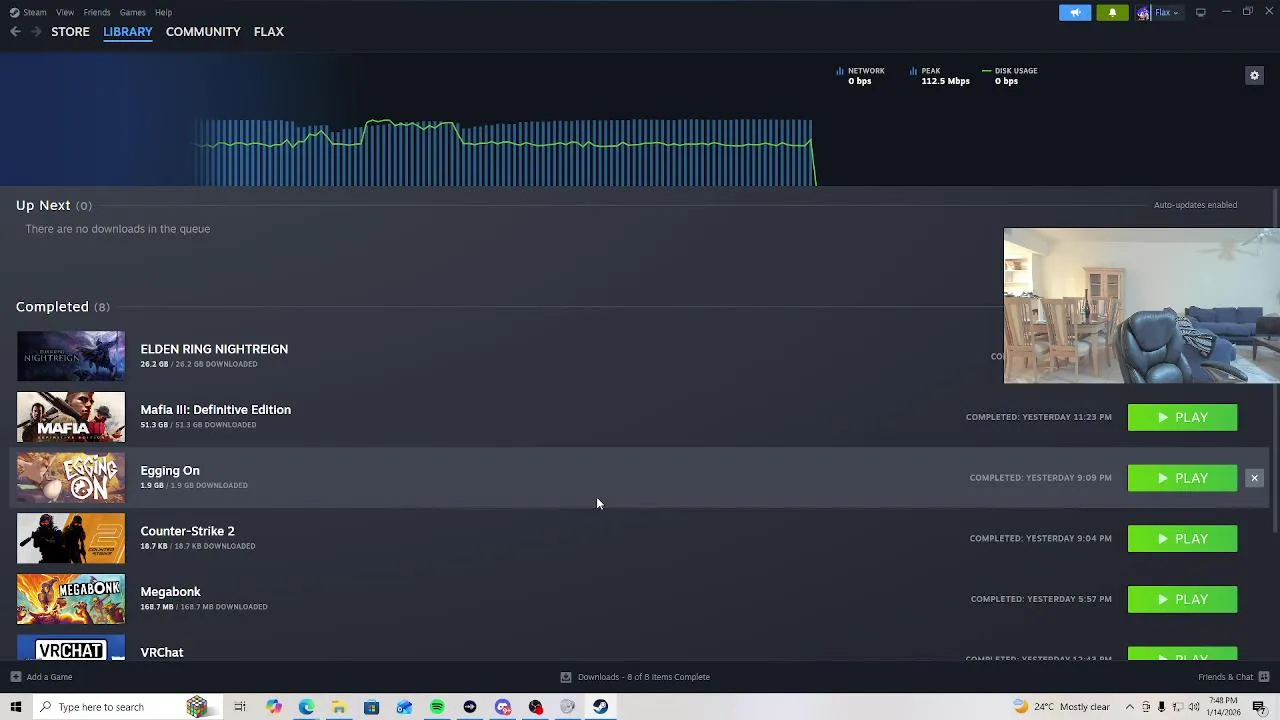
Task: Open the weather widget showing 24°C
Action: [x=1062, y=707]
